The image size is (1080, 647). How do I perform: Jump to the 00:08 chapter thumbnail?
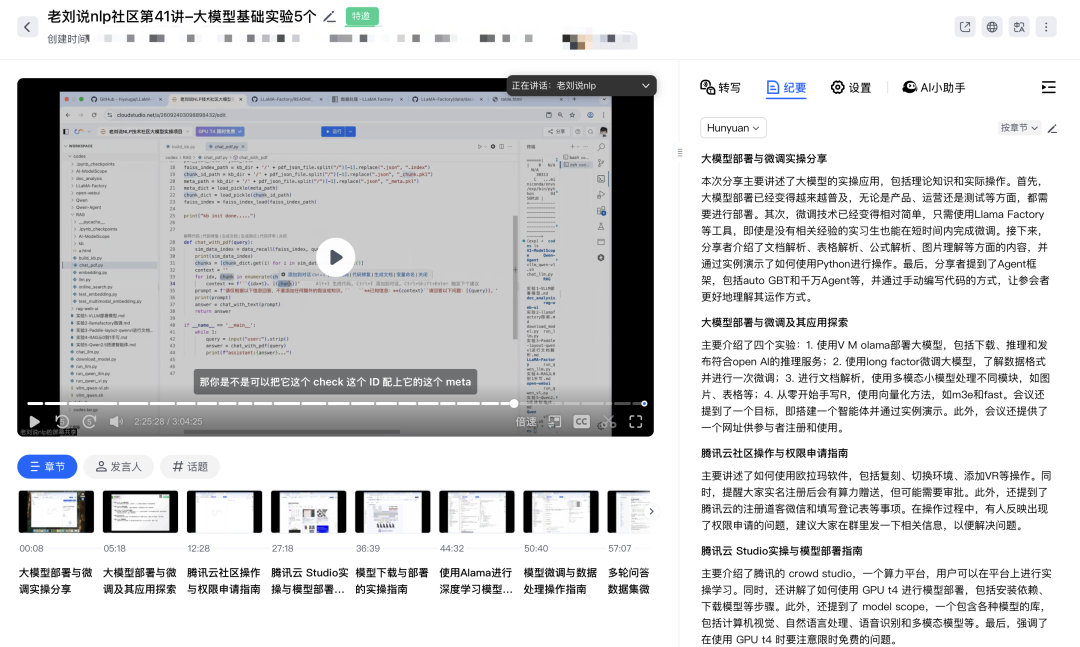pos(56,511)
